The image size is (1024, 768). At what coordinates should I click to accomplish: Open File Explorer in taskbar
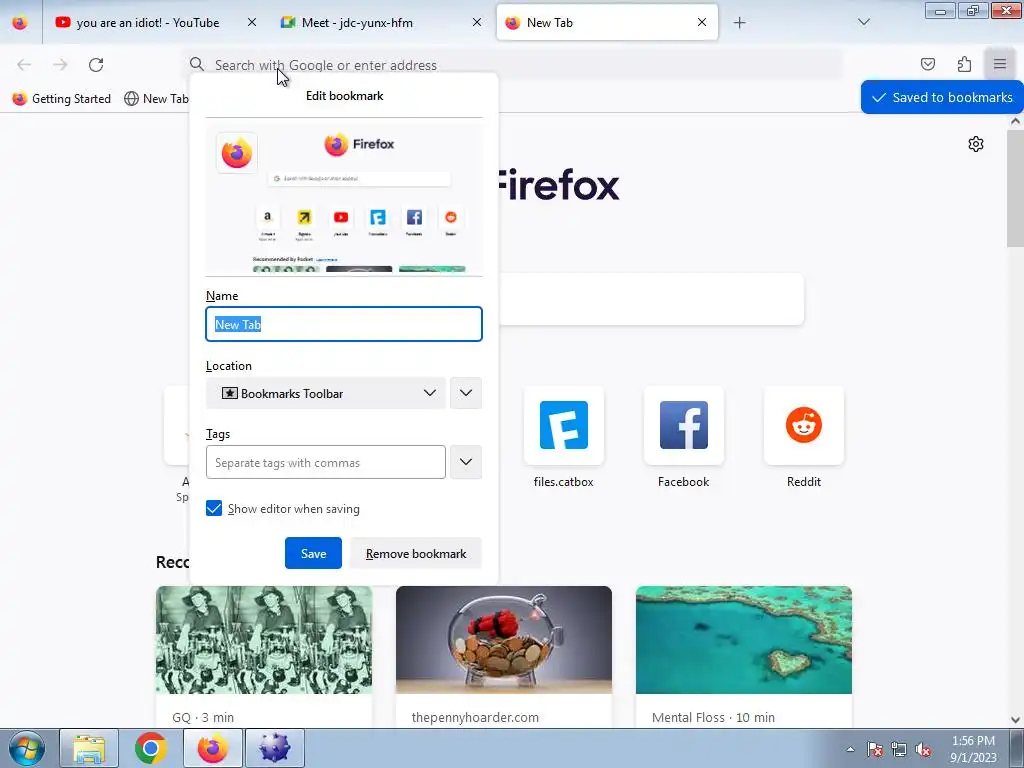[x=89, y=748]
